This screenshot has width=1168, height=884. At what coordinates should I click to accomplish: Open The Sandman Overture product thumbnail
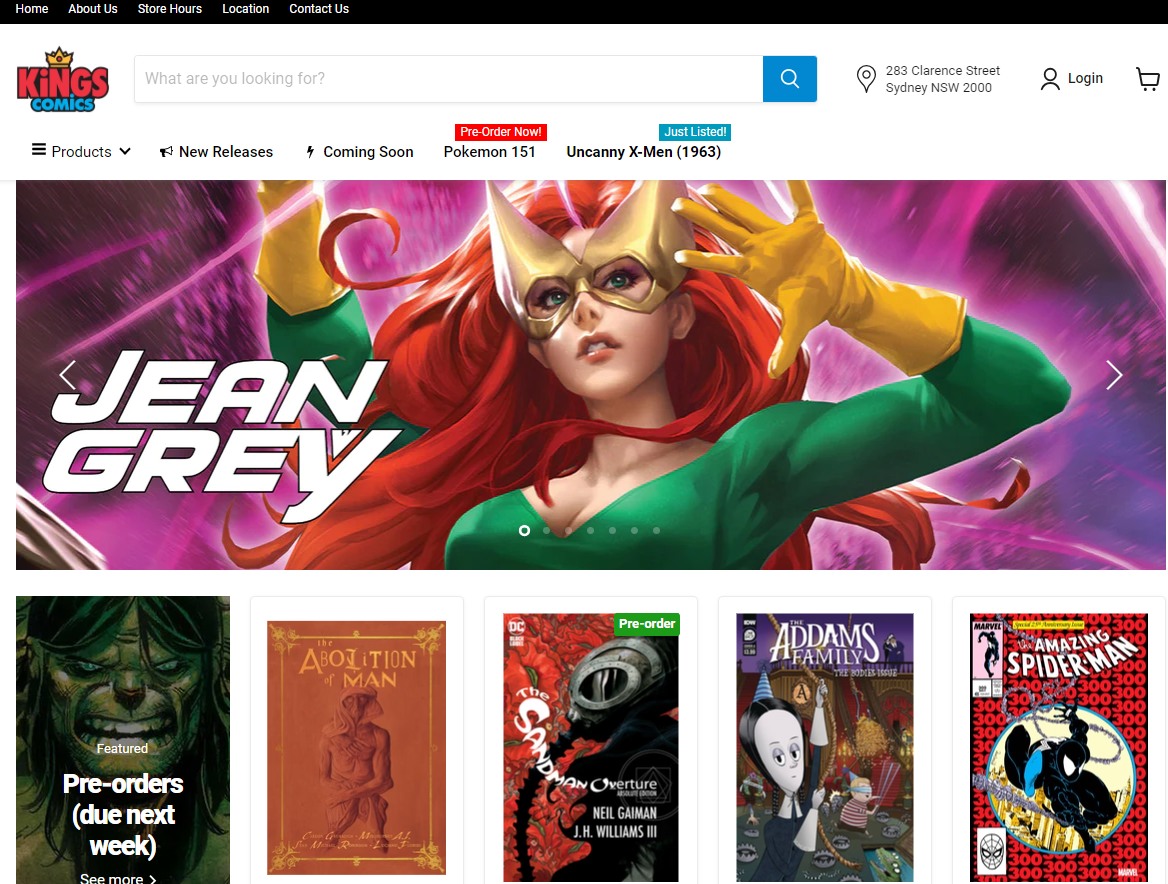pos(590,748)
